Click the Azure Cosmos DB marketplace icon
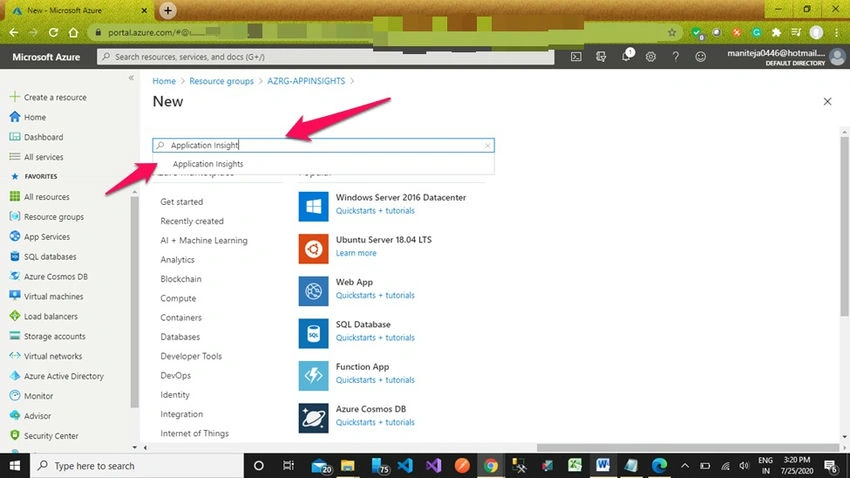 pos(313,418)
